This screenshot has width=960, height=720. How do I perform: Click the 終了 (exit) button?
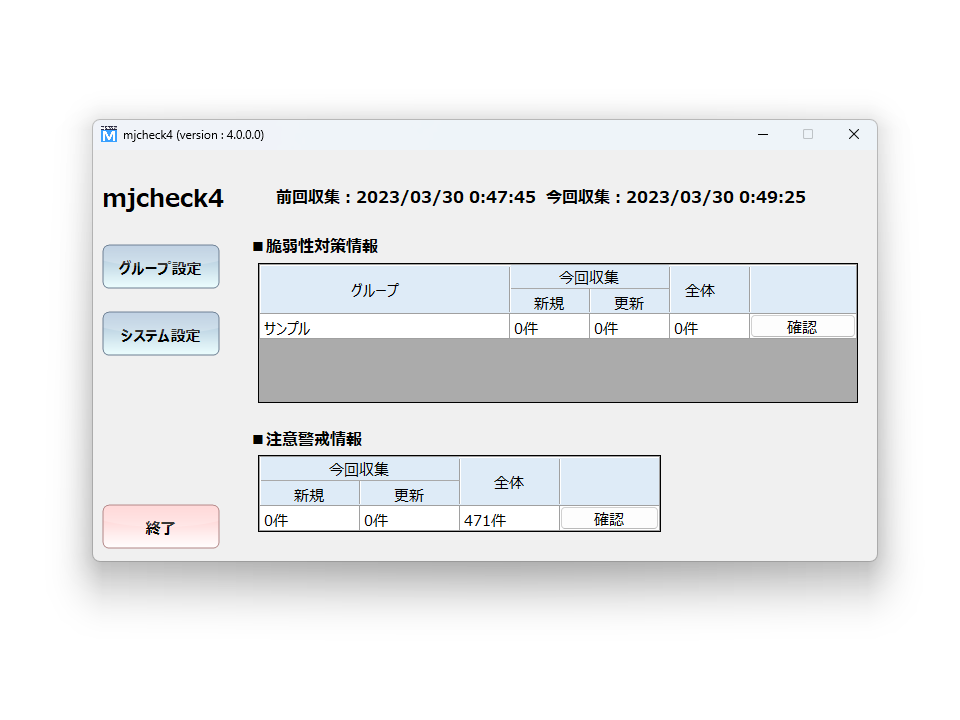160,525
